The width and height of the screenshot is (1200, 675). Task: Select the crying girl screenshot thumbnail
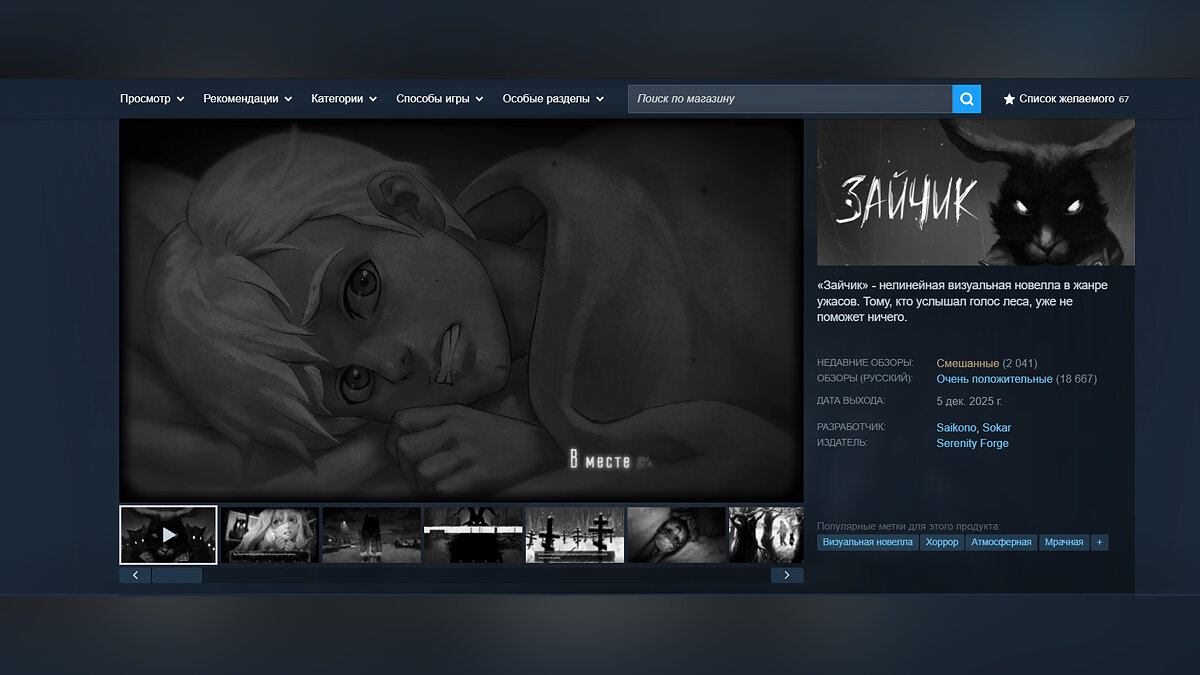coord(270,535)
